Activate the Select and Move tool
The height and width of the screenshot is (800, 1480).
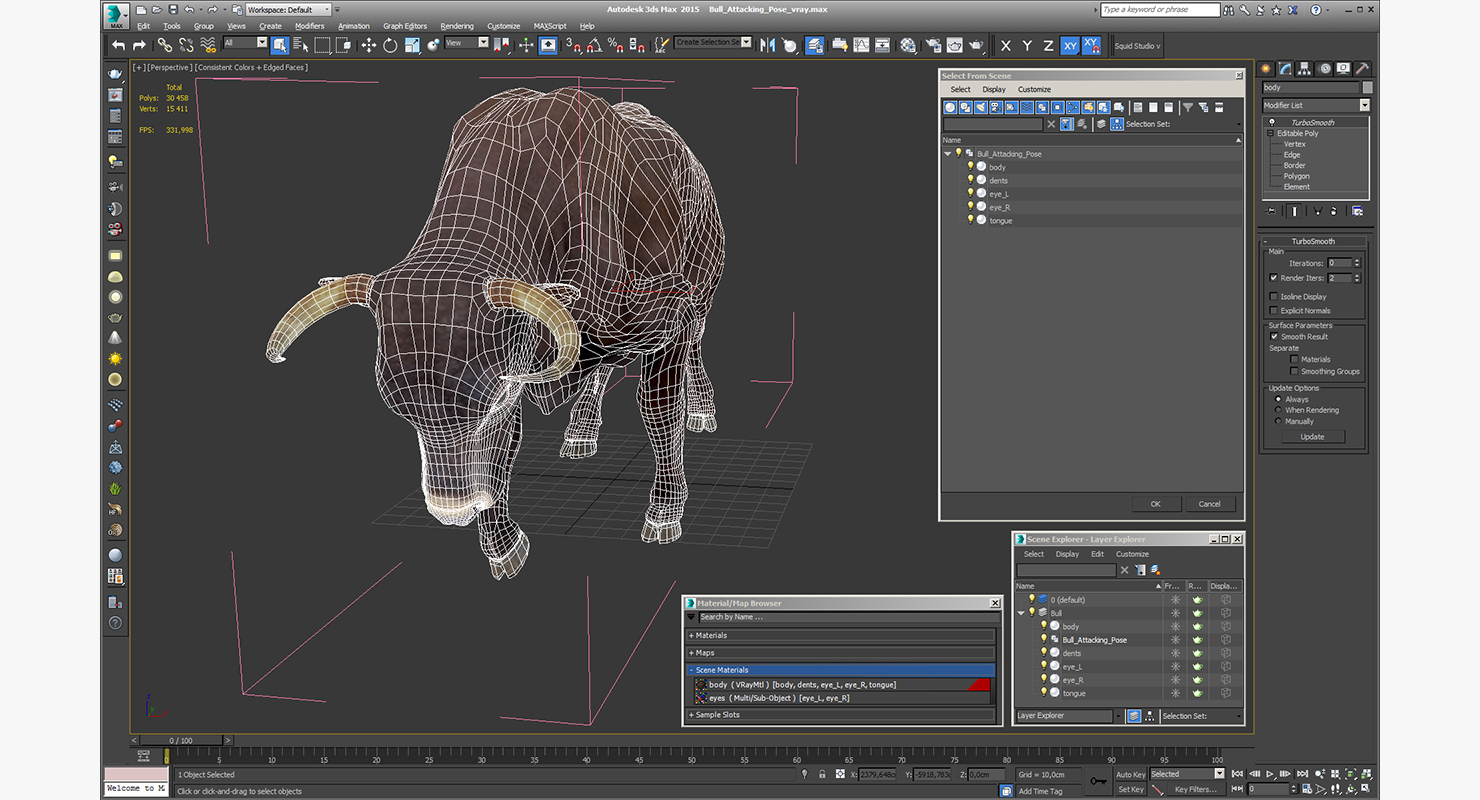(368, 45)
